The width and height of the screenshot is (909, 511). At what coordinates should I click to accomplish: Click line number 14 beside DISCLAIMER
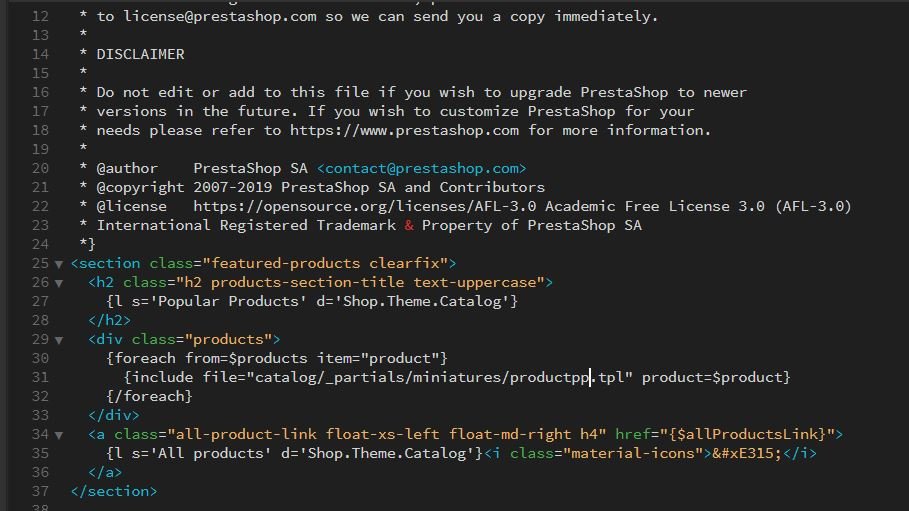coord(40,55)
